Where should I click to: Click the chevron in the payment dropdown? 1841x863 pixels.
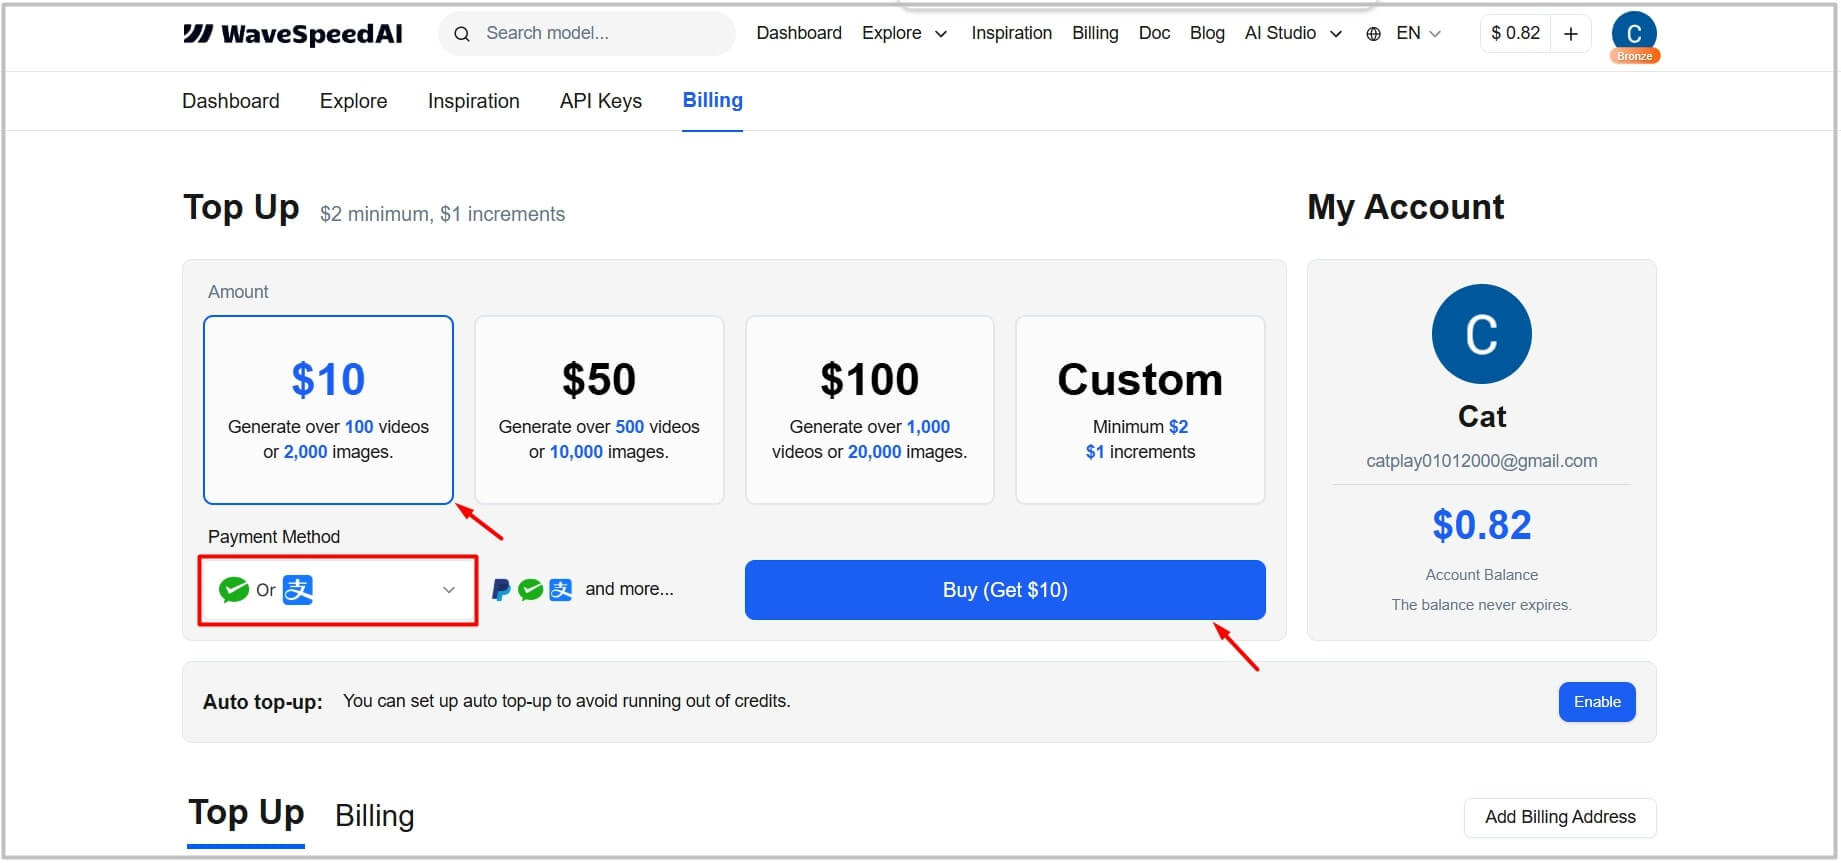(x=449, y=590)
